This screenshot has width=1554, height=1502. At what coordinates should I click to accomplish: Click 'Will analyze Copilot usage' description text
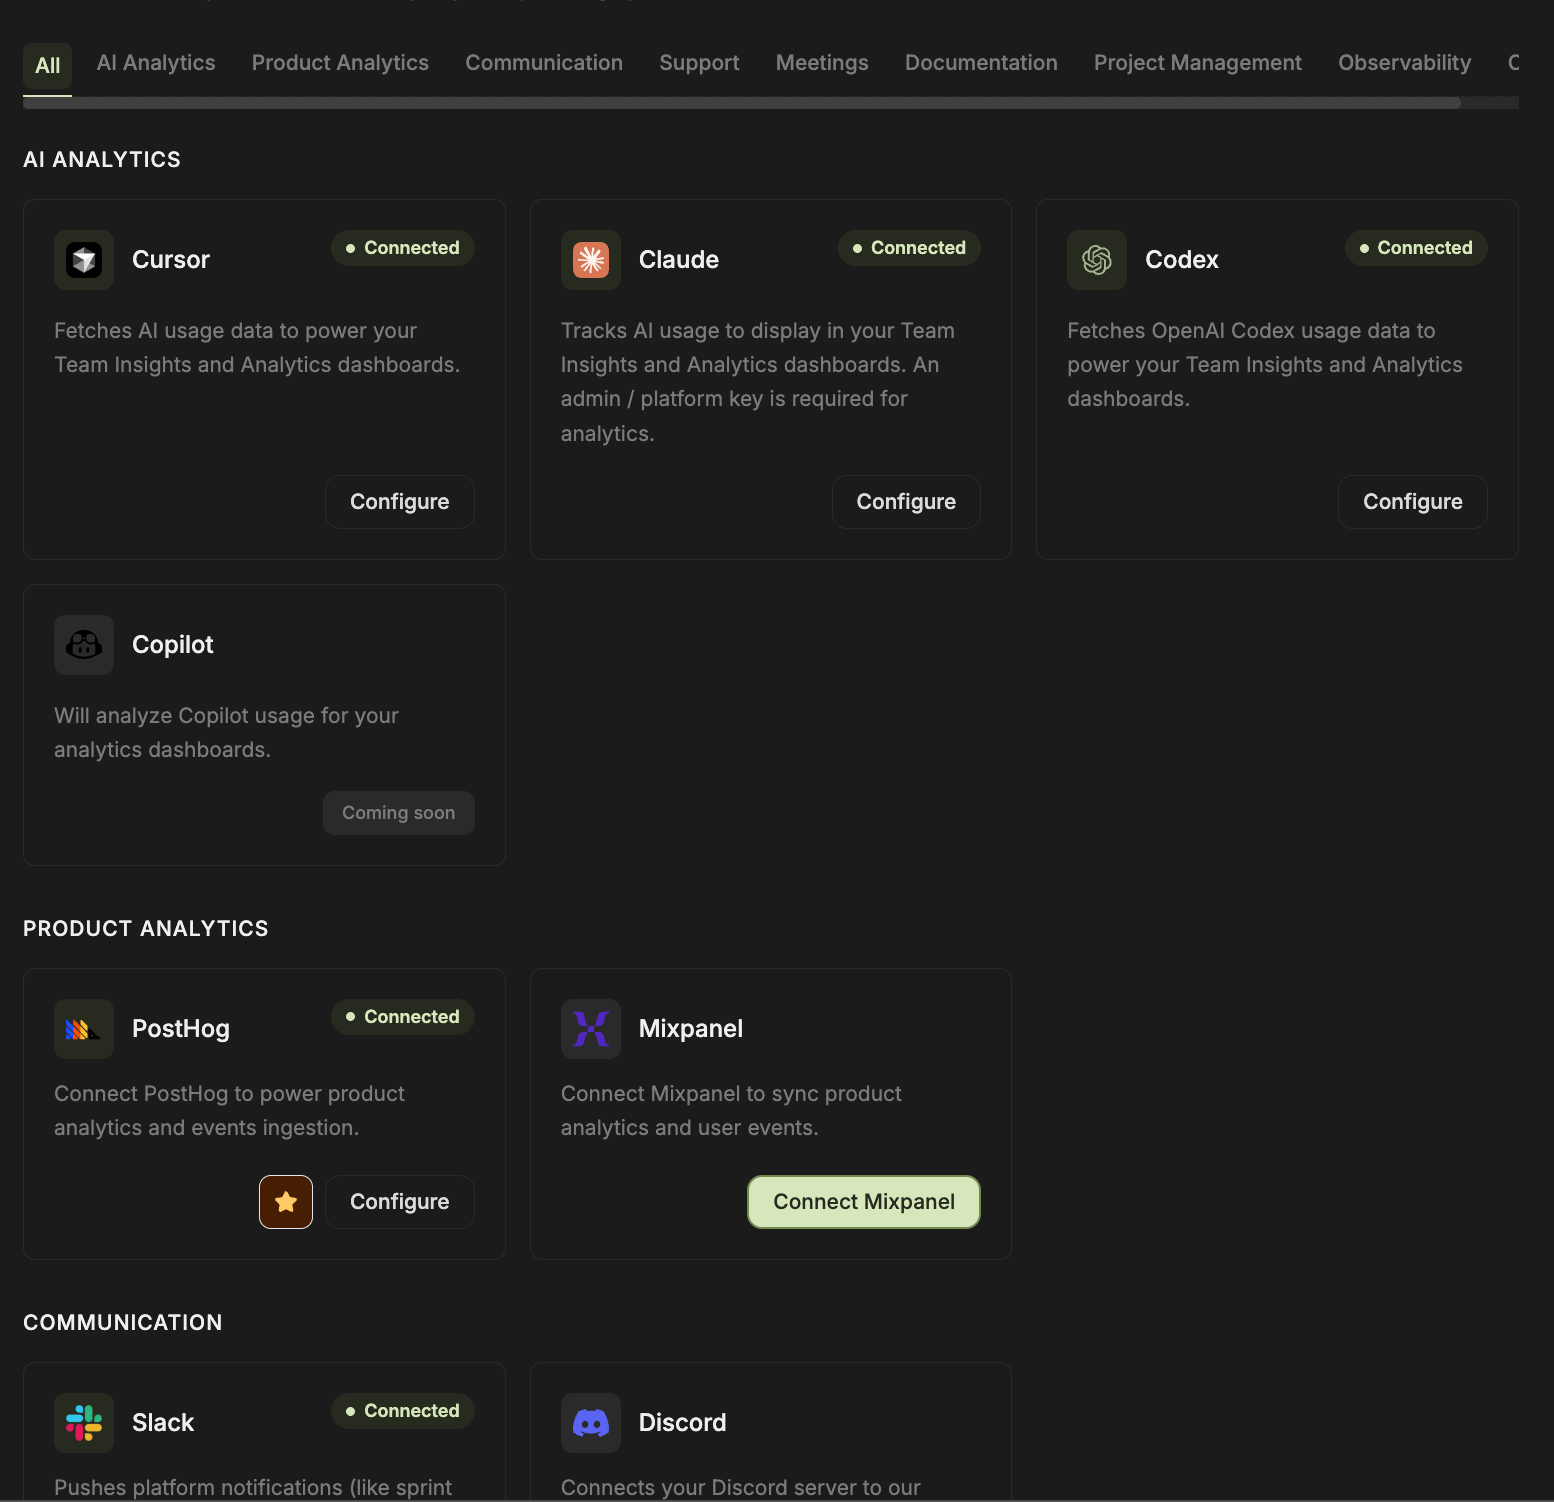pos(226,733)
